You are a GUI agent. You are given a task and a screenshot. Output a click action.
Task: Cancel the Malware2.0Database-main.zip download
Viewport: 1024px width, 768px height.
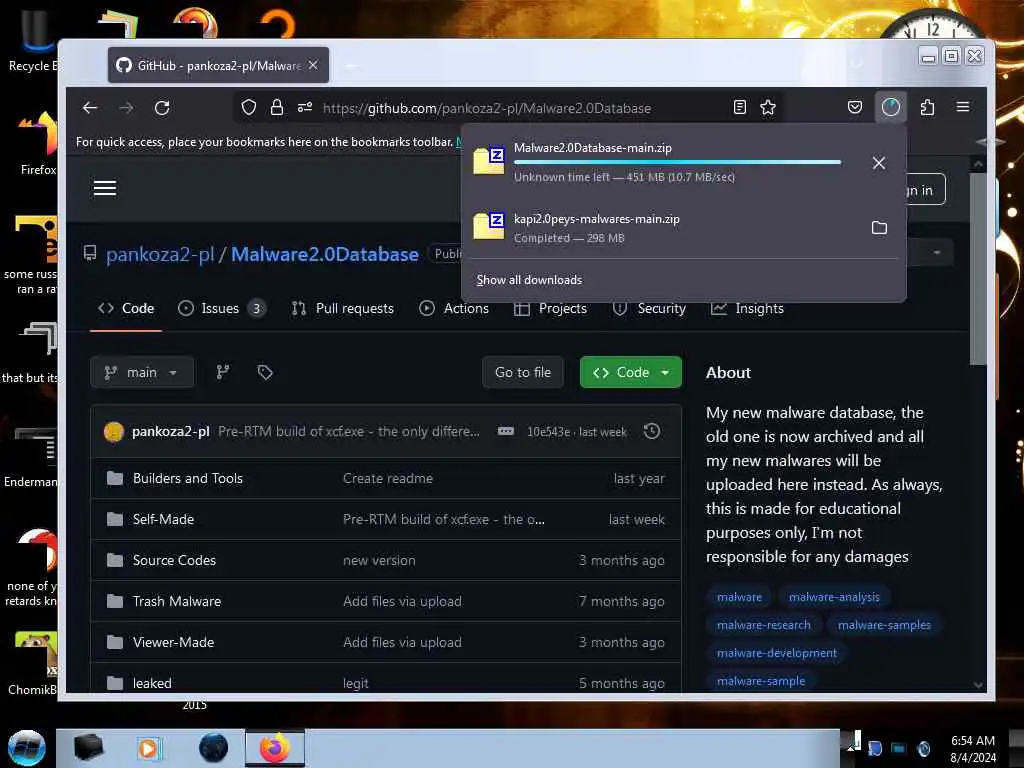(x=879, y=163)
